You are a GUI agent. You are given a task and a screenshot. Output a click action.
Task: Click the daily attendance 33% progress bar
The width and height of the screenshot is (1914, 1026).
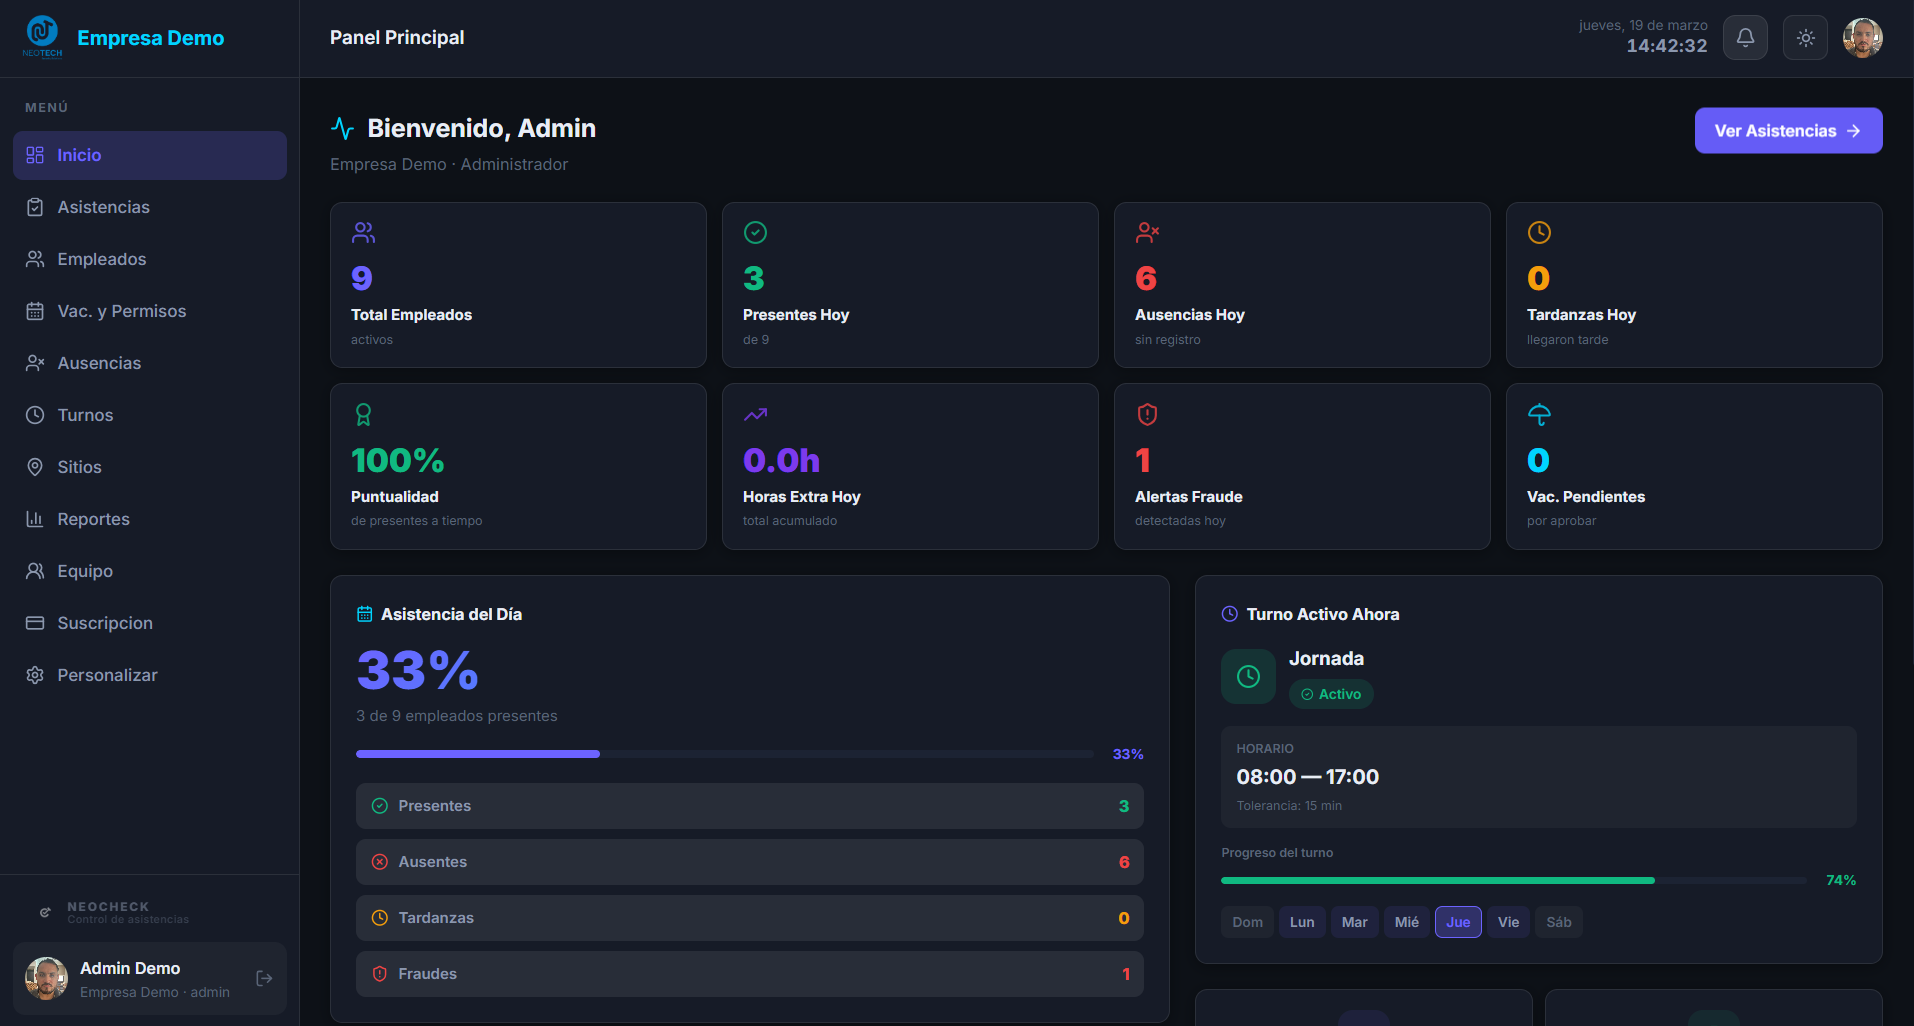pos(724,754)
